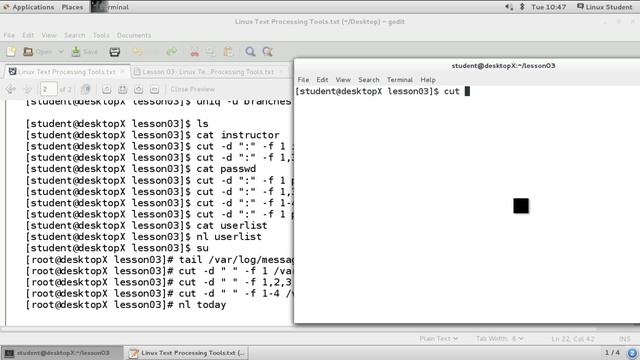Screen dimensions: 640x360
Task: Click the Bluetooth icon in top panel
Action: pyautogui.click(x=522, y=7)
